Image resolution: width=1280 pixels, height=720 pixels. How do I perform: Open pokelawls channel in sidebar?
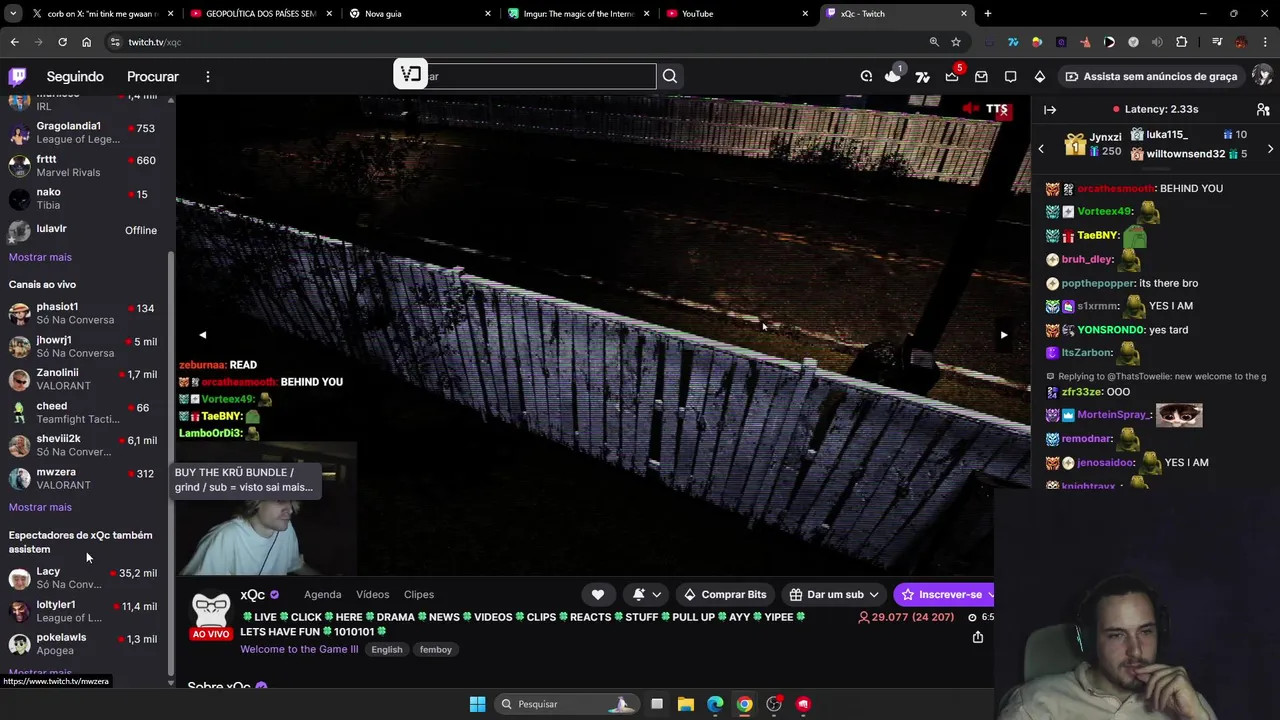tap(85, 643)
